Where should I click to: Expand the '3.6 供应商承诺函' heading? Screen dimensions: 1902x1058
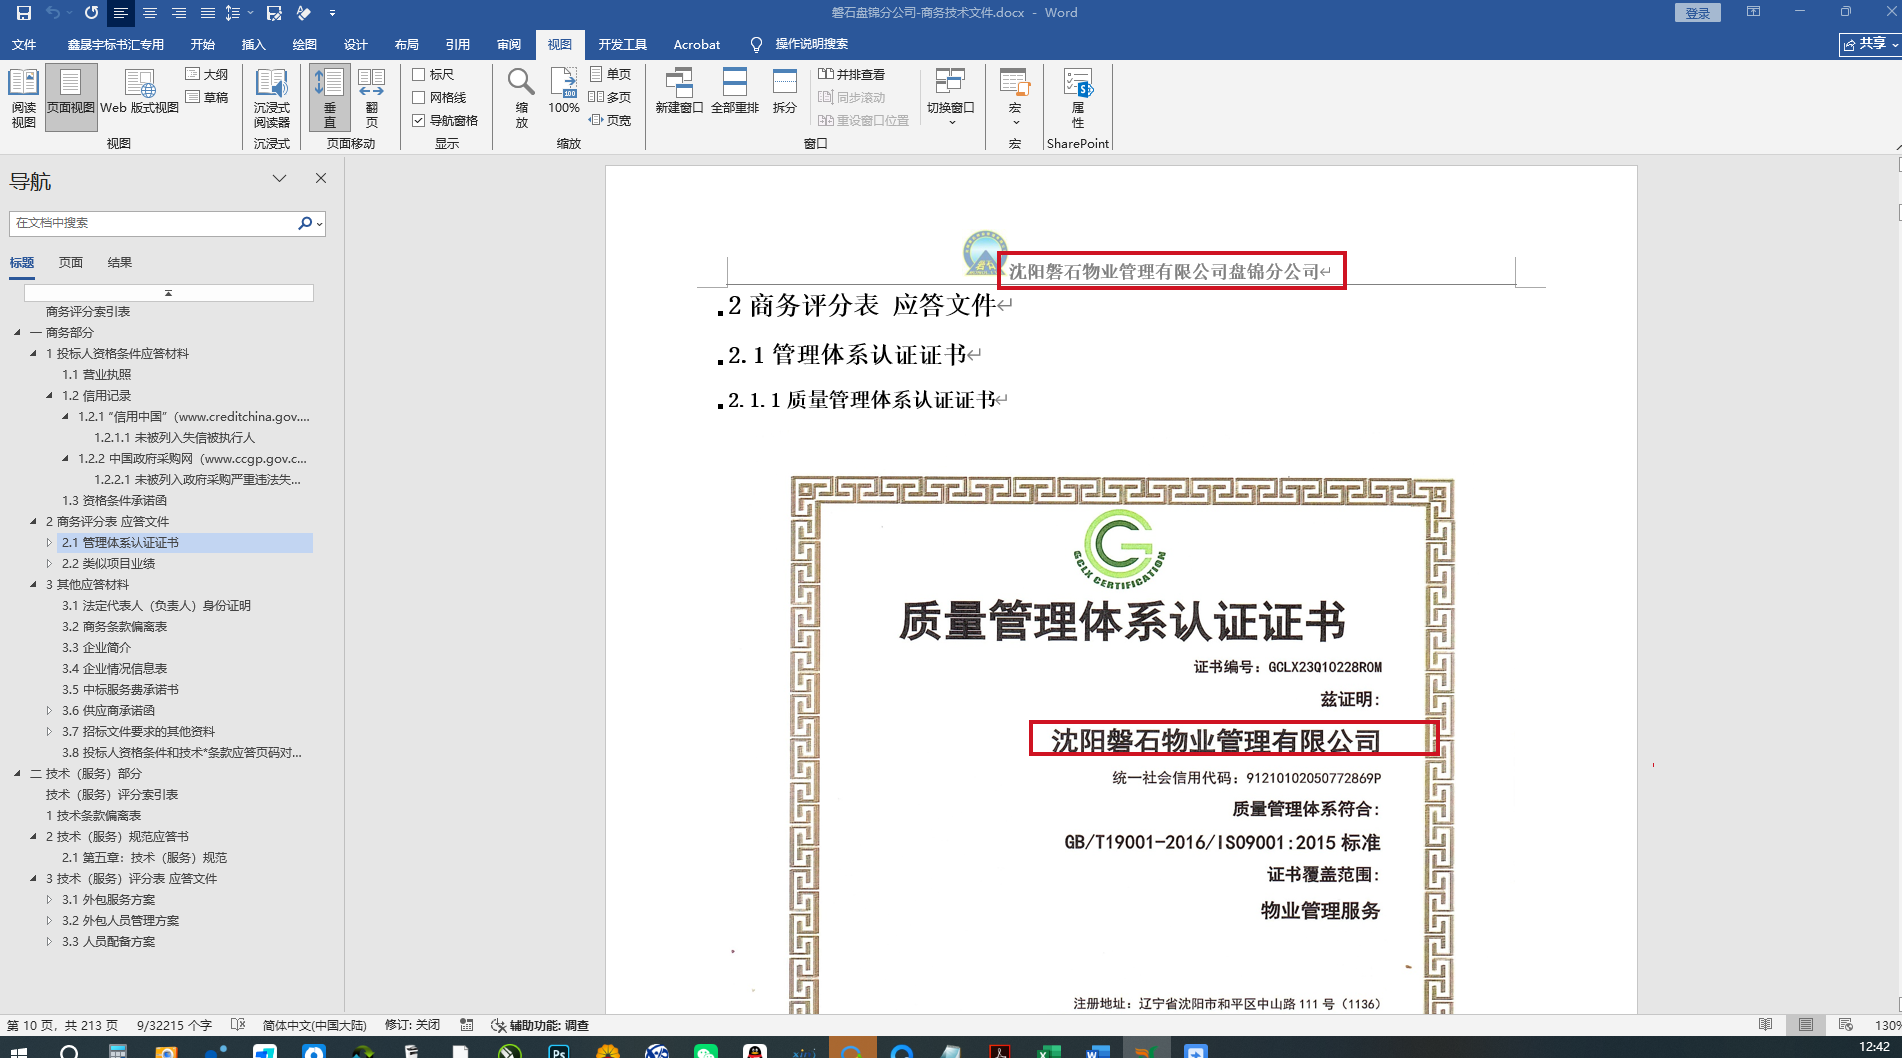[x=49, y=710]
